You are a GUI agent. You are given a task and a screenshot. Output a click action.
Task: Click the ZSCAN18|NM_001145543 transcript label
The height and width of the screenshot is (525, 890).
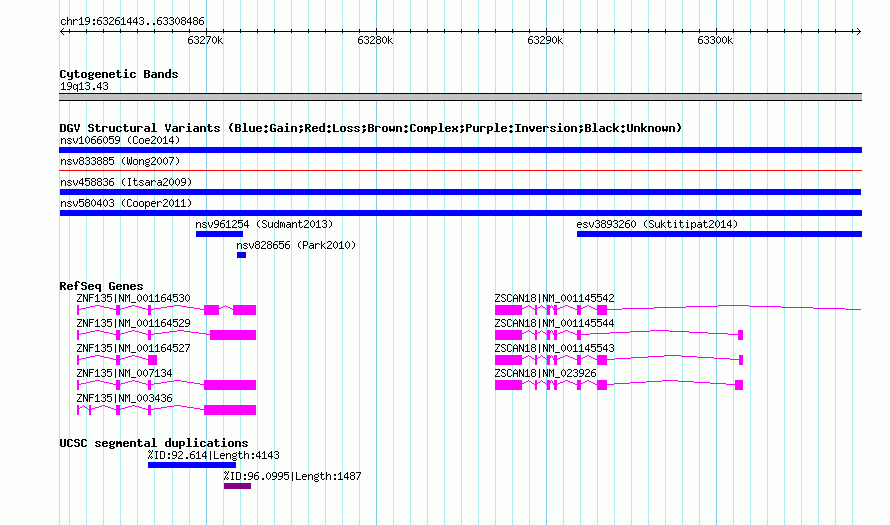click(x=555, y=348)
